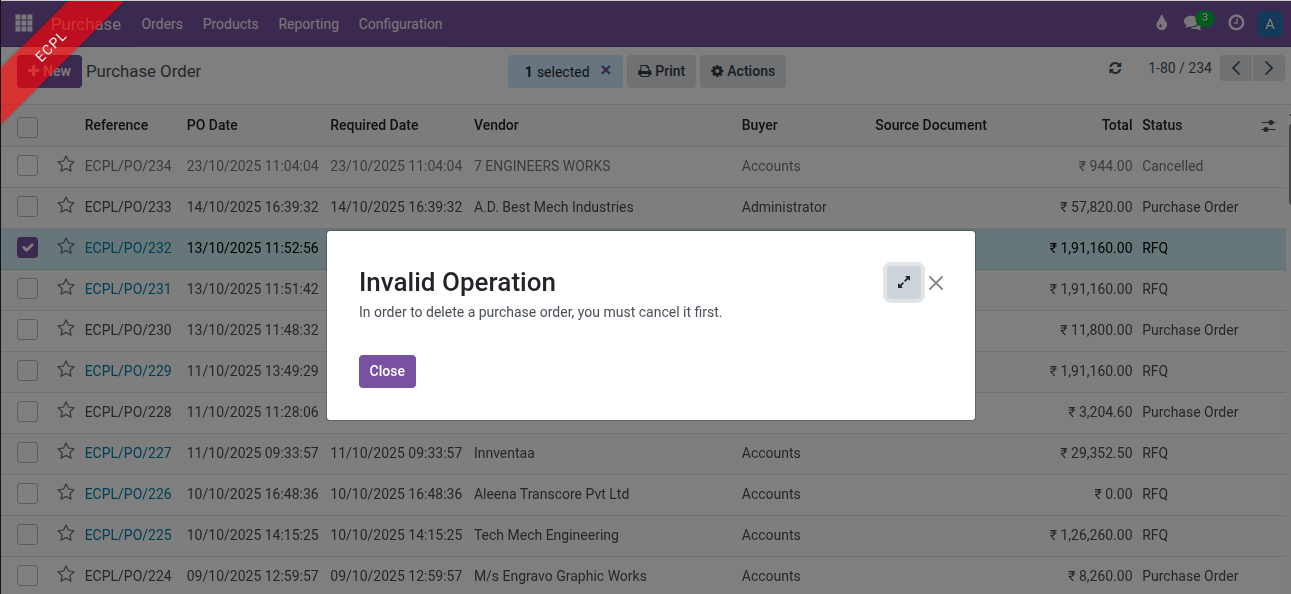Open the Orders menu
The height and width of the screenshot is (594, 1291).
click(162, 24)
